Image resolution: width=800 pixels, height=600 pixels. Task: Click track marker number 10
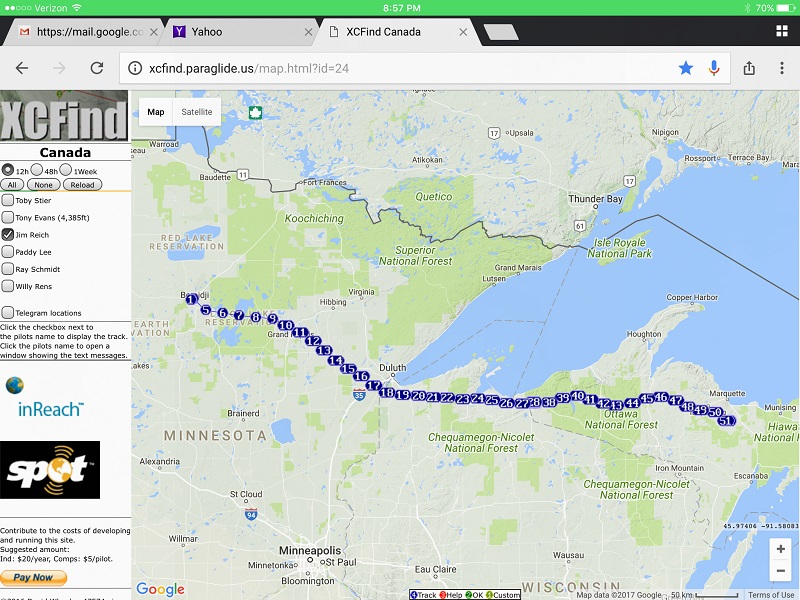[286, 325]
